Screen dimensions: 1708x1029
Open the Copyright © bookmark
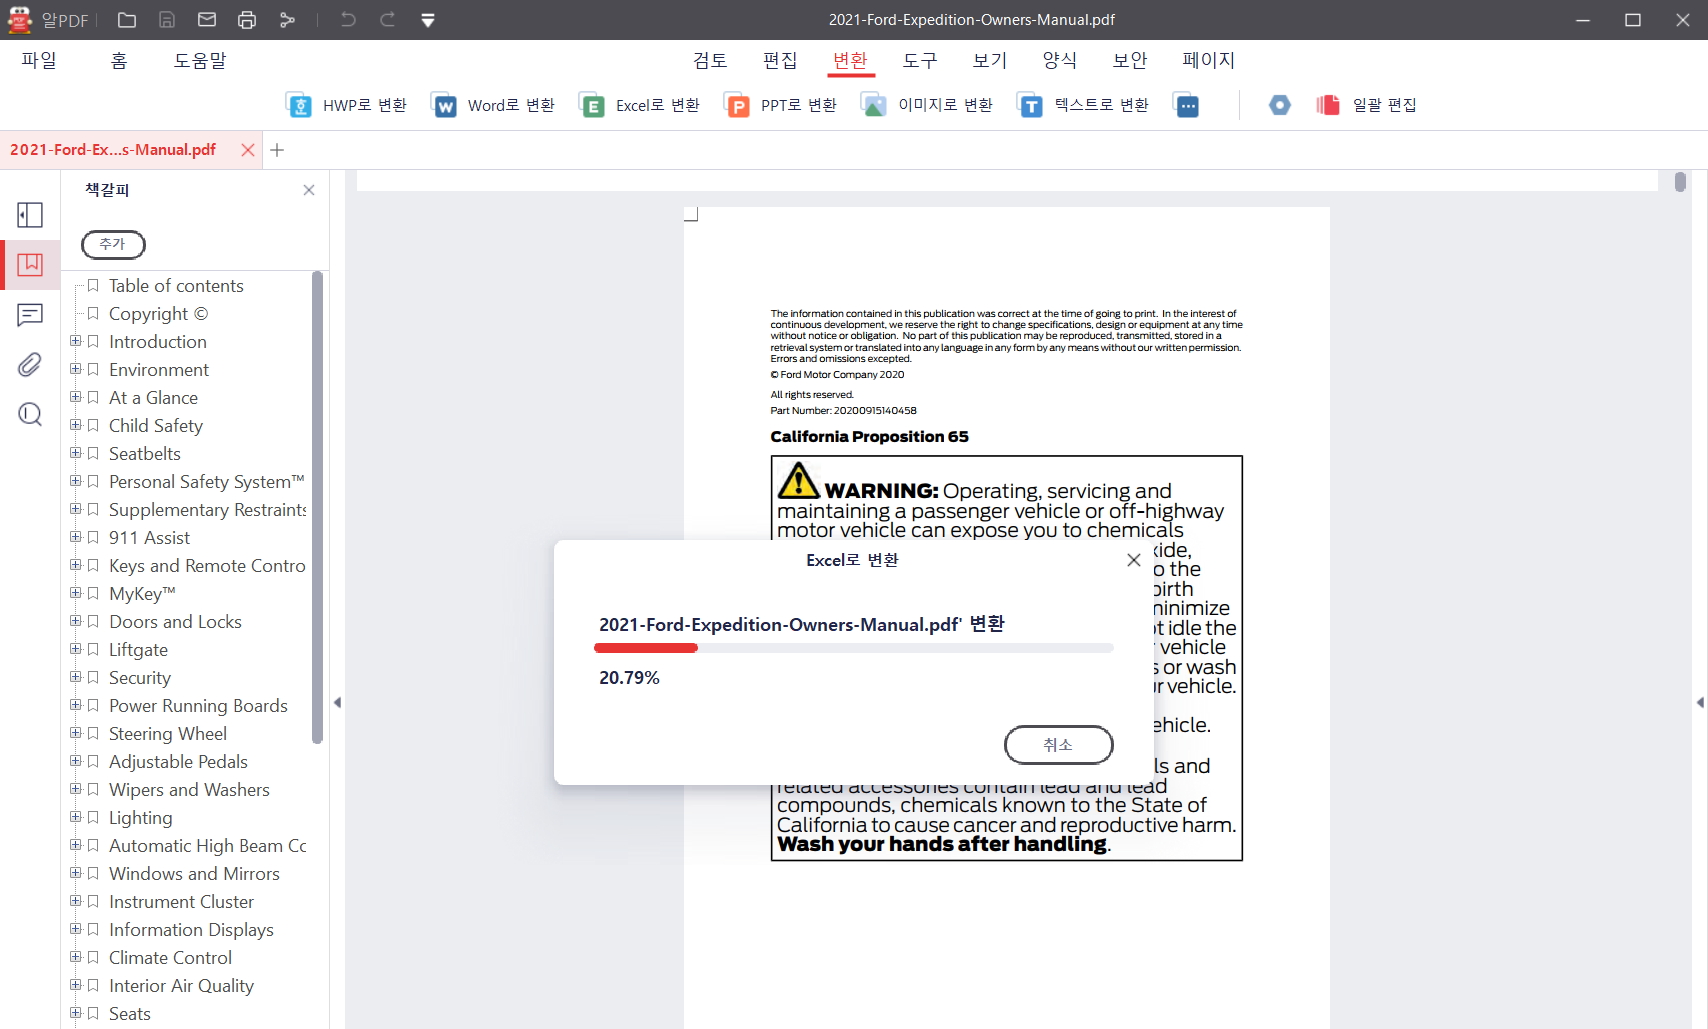[x=158, y=314]
